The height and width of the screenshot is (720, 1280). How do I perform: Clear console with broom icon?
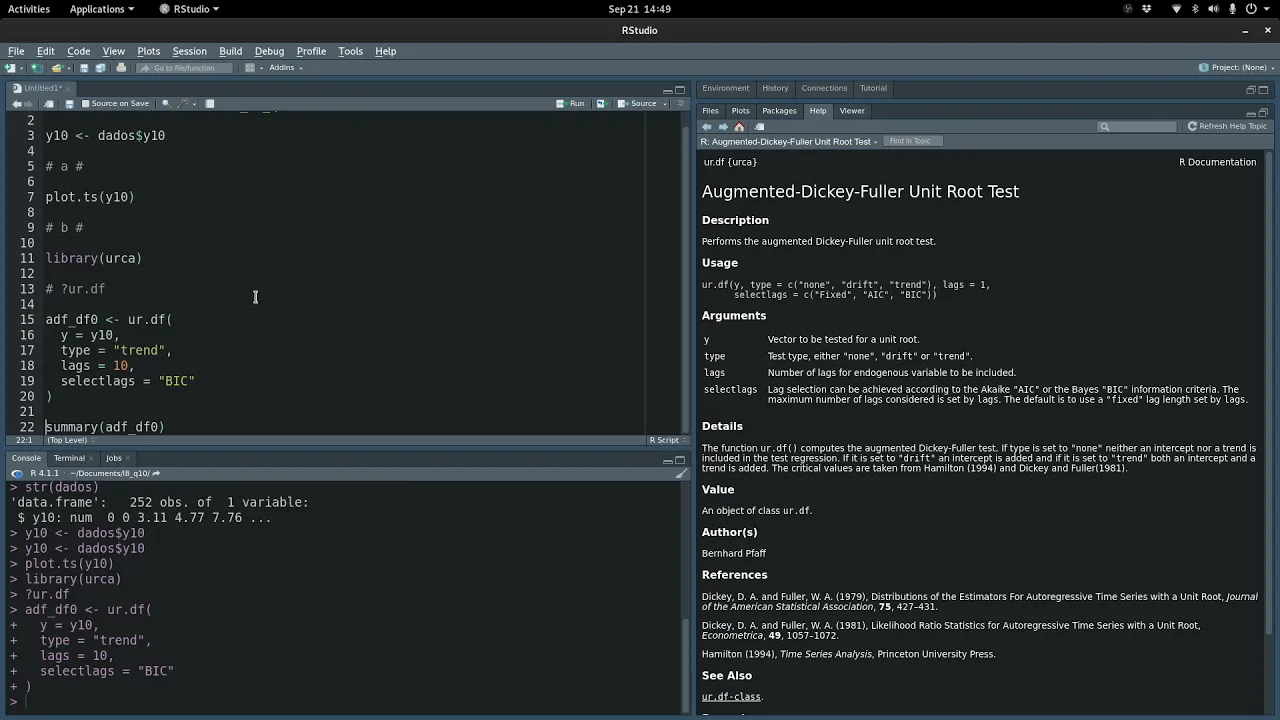(681, 474)
